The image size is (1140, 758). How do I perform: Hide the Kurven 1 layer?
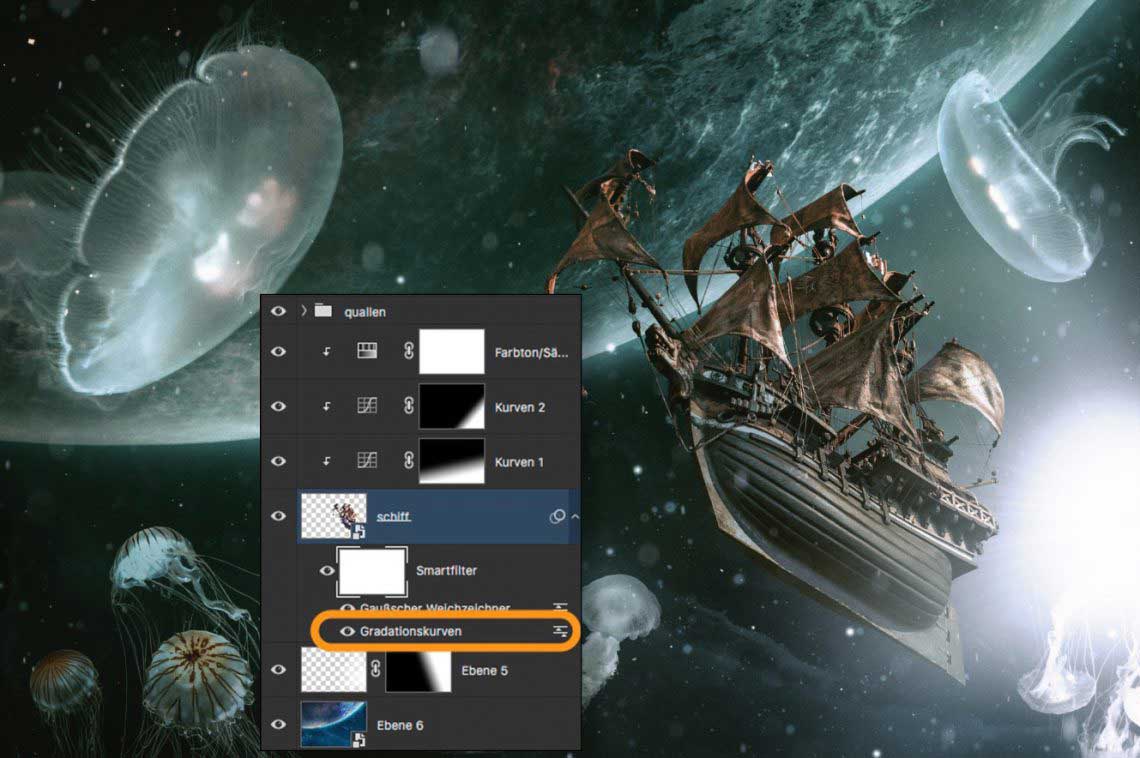[278, 461]
